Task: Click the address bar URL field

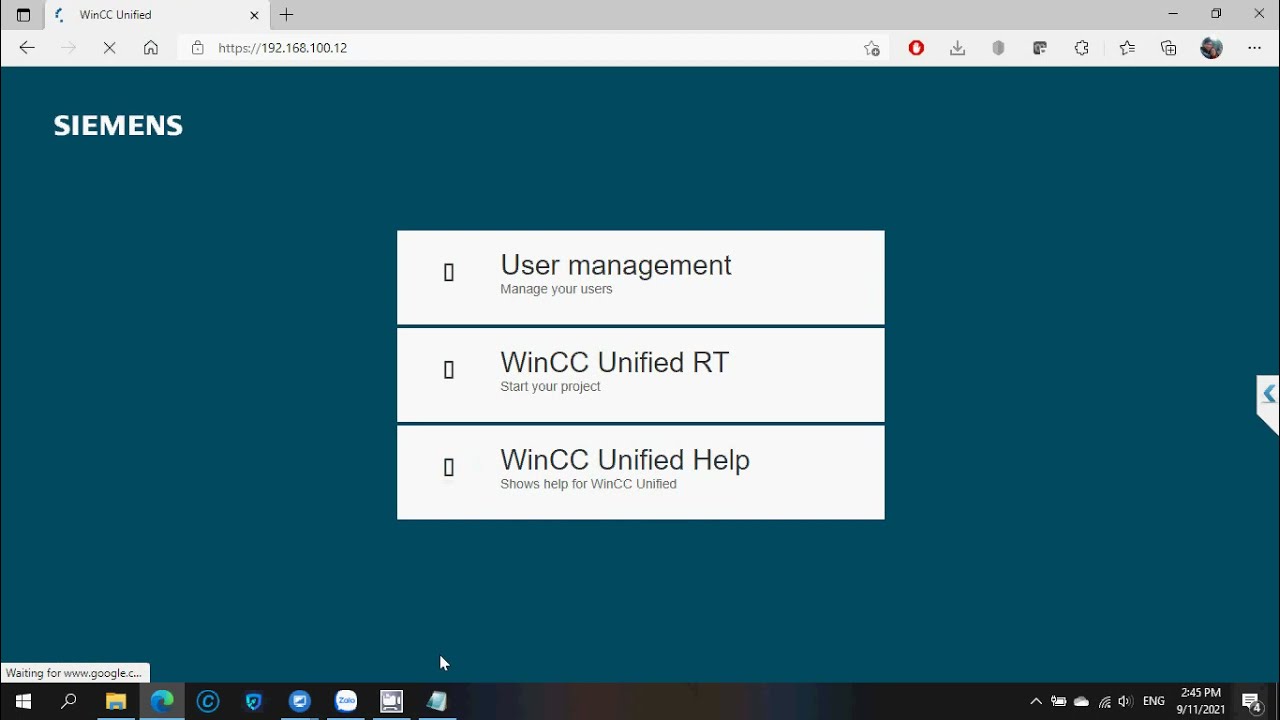Action: point(535,47)
